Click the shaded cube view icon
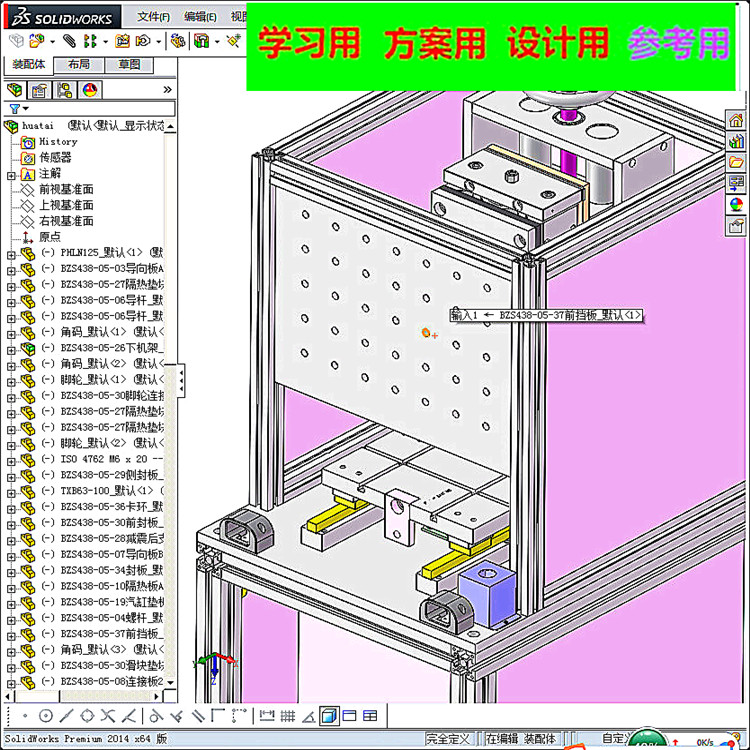The image size is (750, 750). pos(329,716)
